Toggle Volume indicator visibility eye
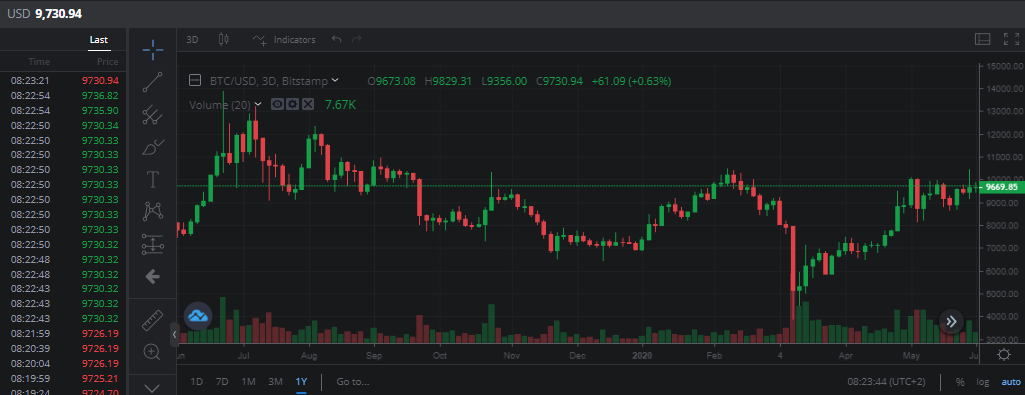 click(x=277, y=104)
